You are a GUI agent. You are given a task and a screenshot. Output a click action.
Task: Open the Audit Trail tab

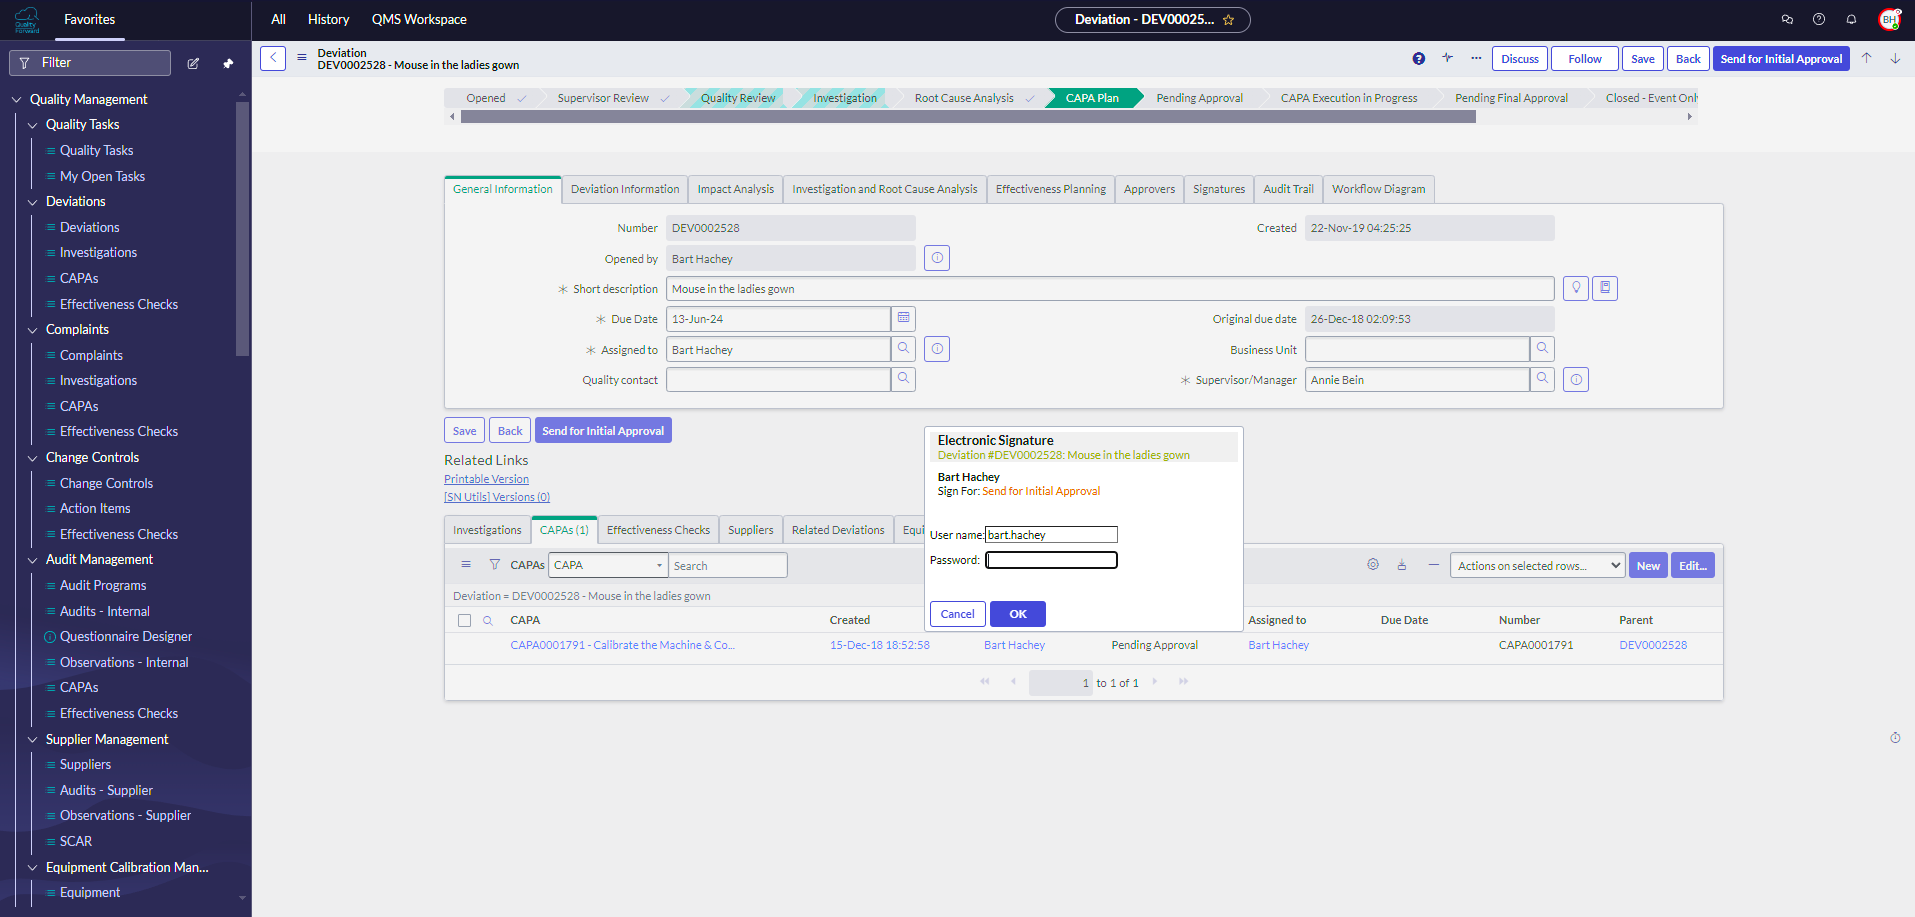coord(1288,189)
